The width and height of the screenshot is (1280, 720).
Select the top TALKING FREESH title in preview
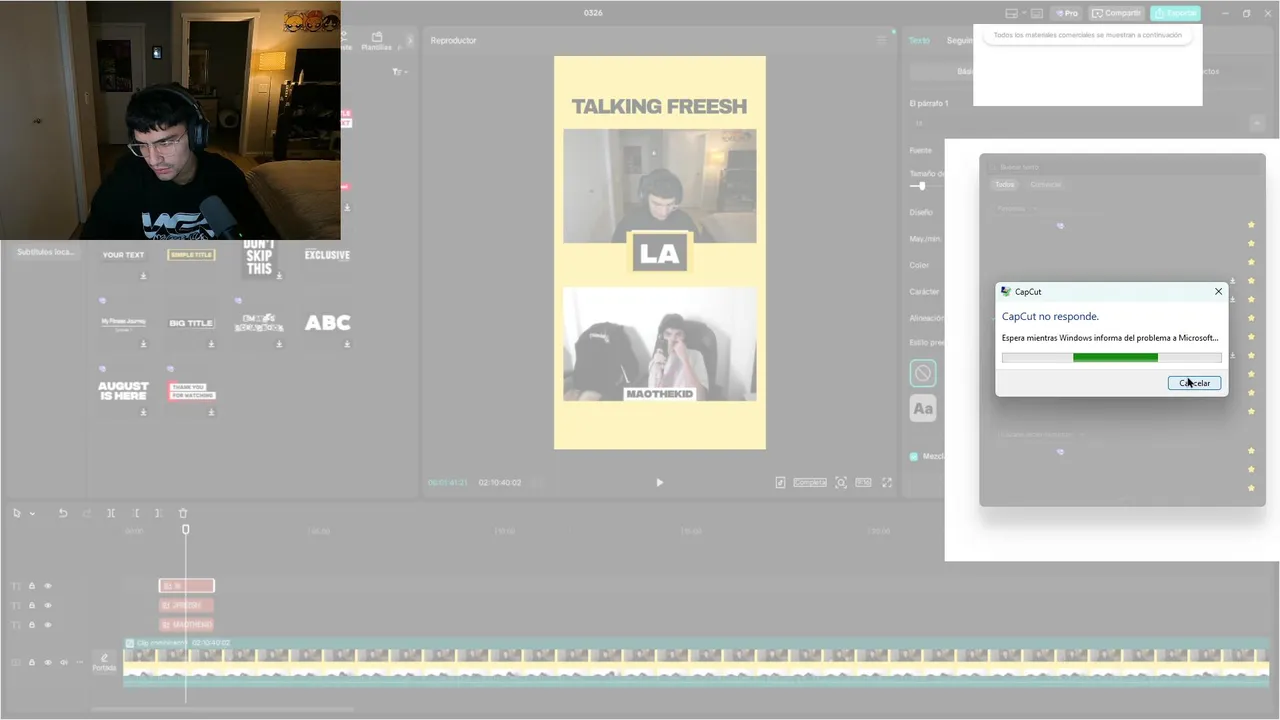659,106
